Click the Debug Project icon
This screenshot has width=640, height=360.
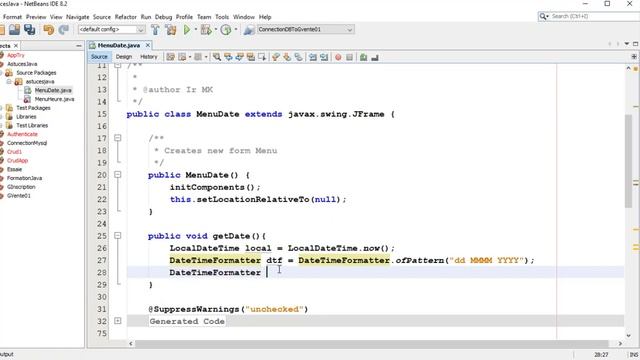(206, 29)
